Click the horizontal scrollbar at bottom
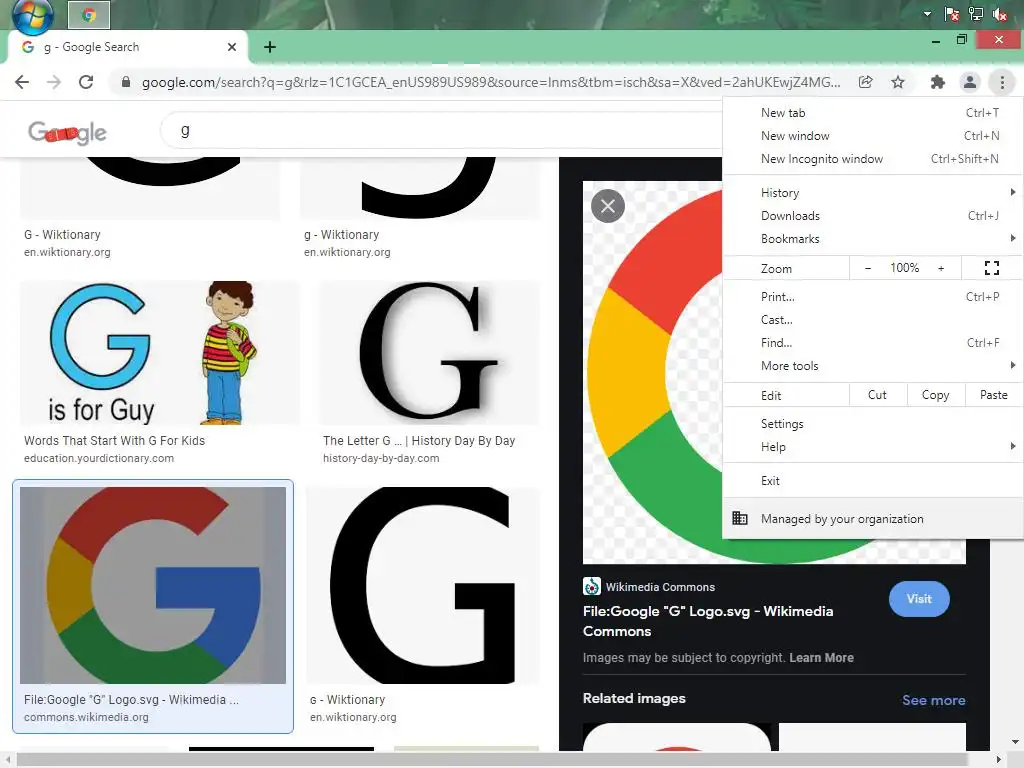The image size is (1024, 768). [x=491, y=760]
